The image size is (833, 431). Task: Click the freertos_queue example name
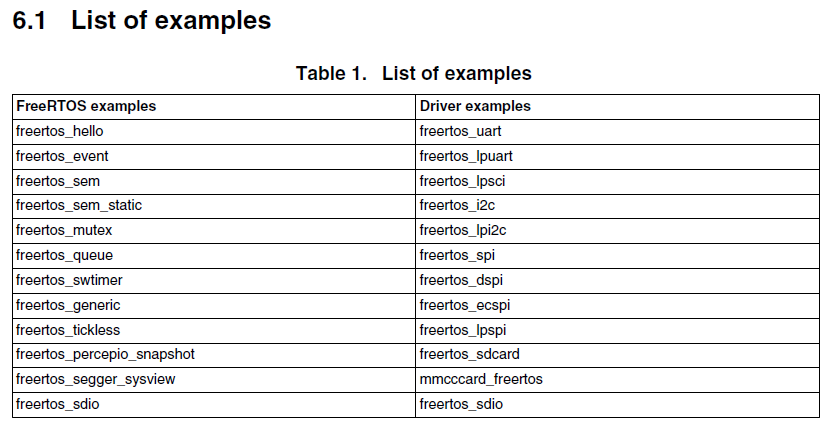pos(65,255)
